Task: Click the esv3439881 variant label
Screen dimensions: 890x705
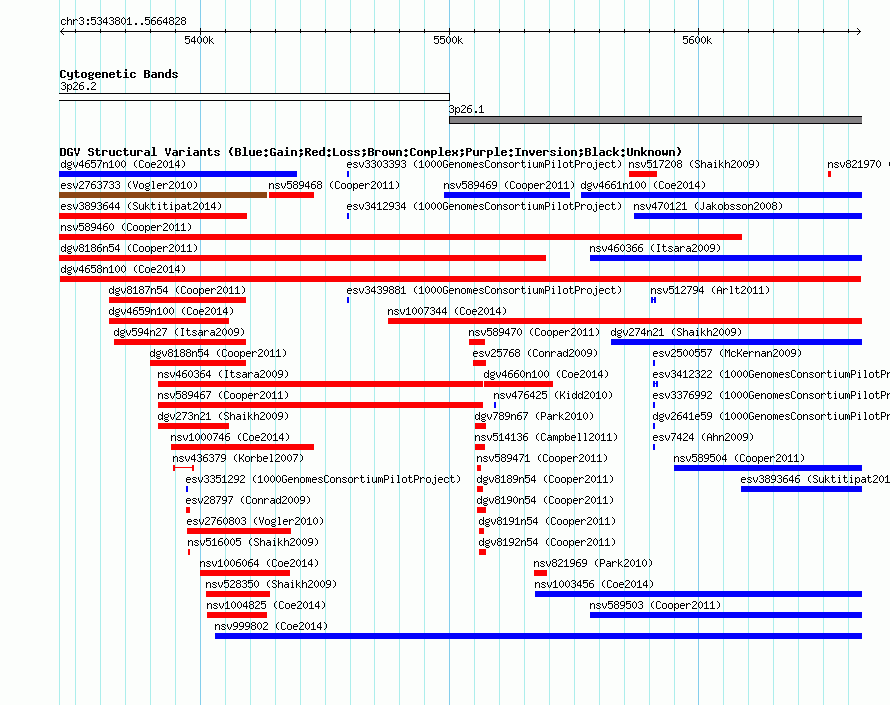Action: click(484, 291)
